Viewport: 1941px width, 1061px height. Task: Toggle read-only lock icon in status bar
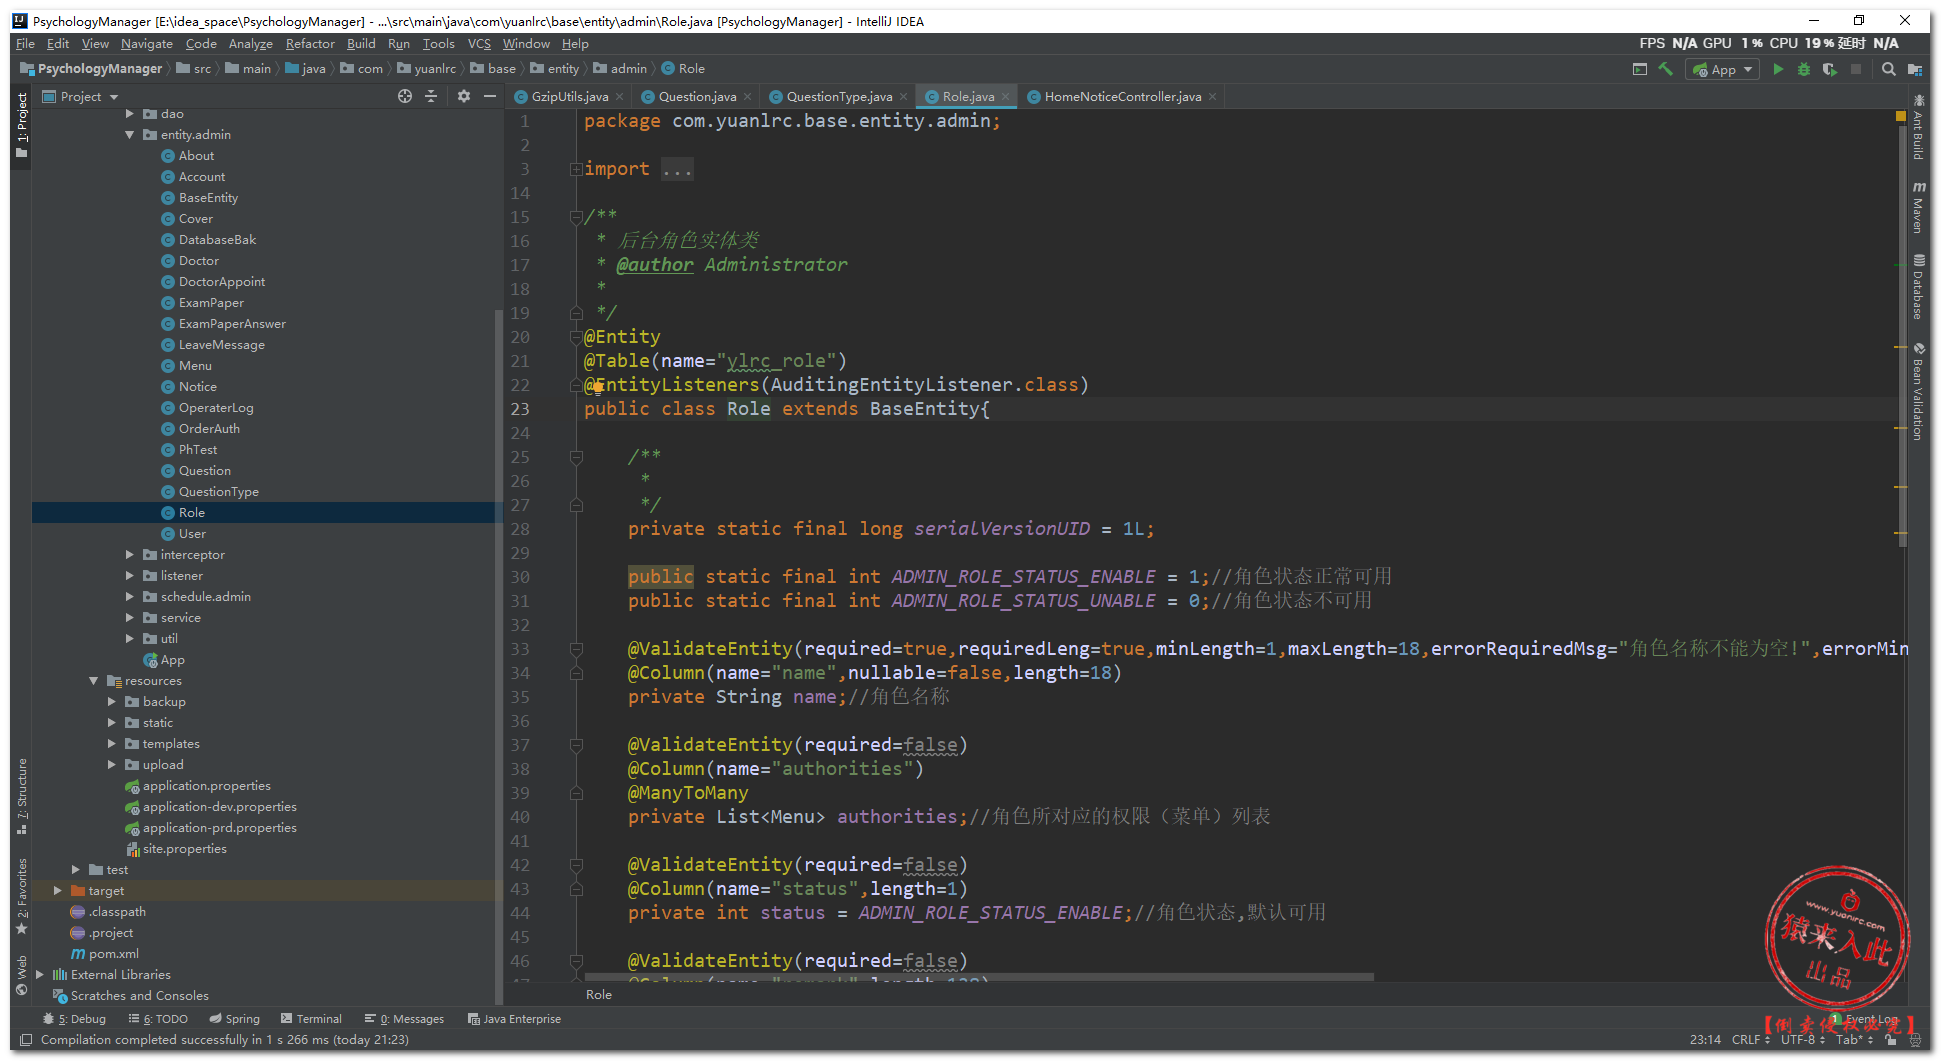pos(1890,1040)
